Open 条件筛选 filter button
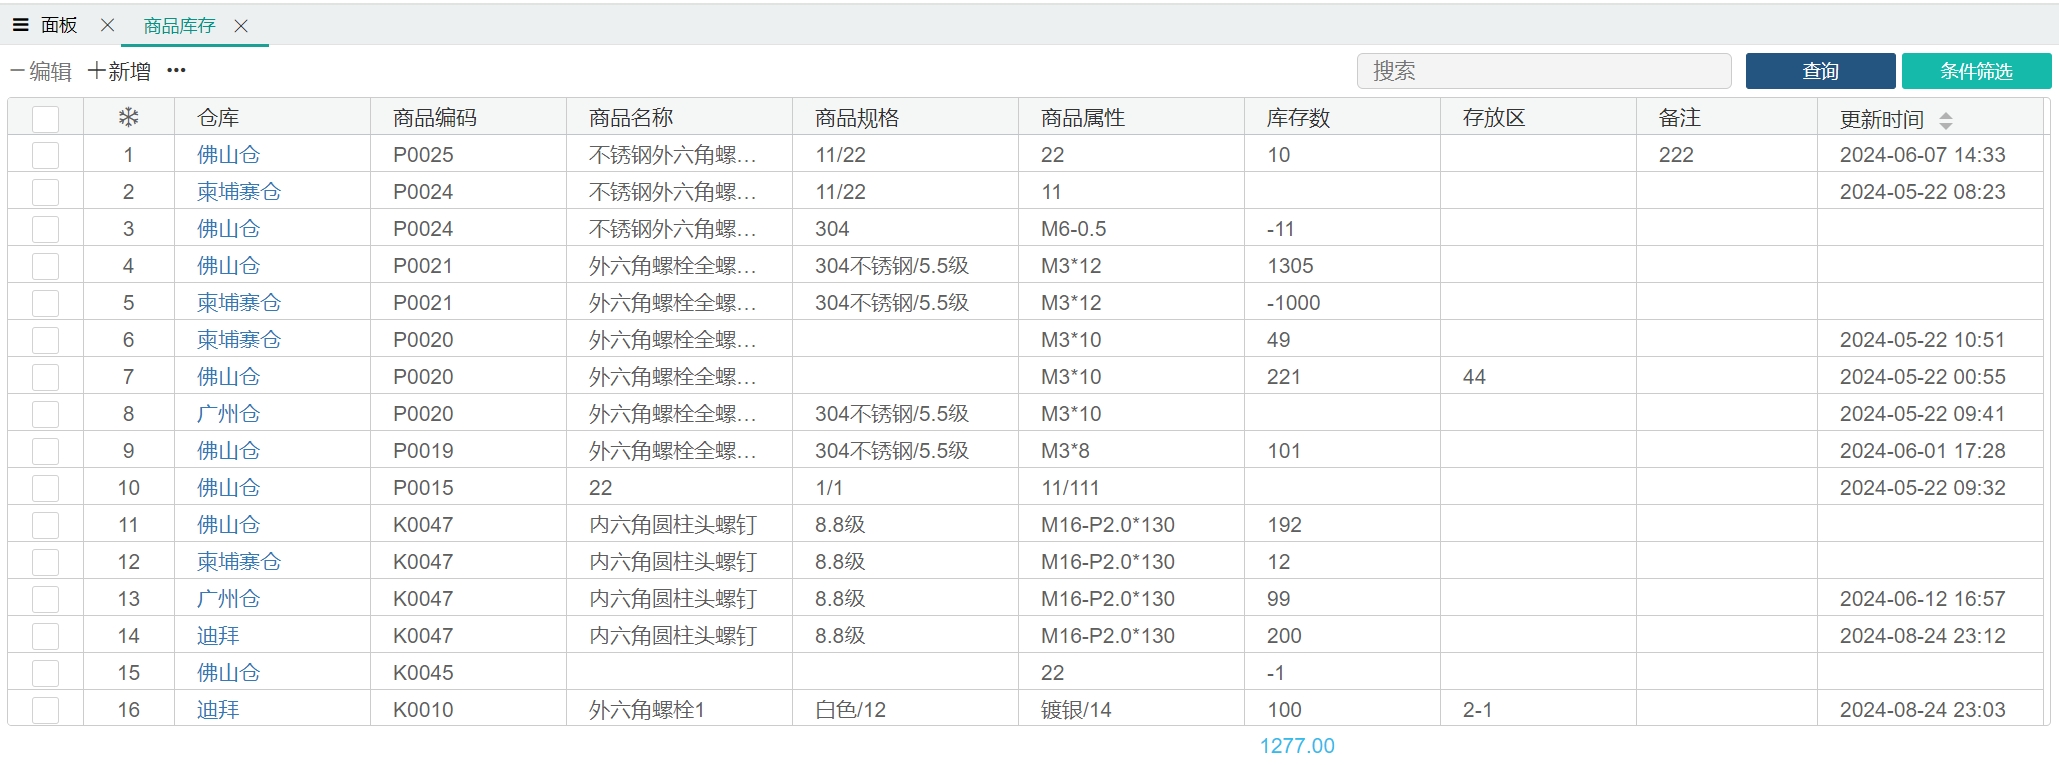Screen dimensions: 2059x765 coord(1976,71)
